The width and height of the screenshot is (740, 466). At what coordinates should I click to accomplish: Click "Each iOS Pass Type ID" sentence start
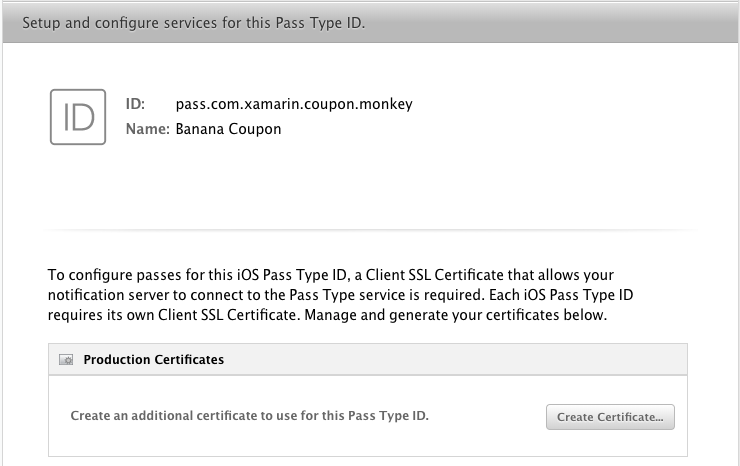click(561, 295)
